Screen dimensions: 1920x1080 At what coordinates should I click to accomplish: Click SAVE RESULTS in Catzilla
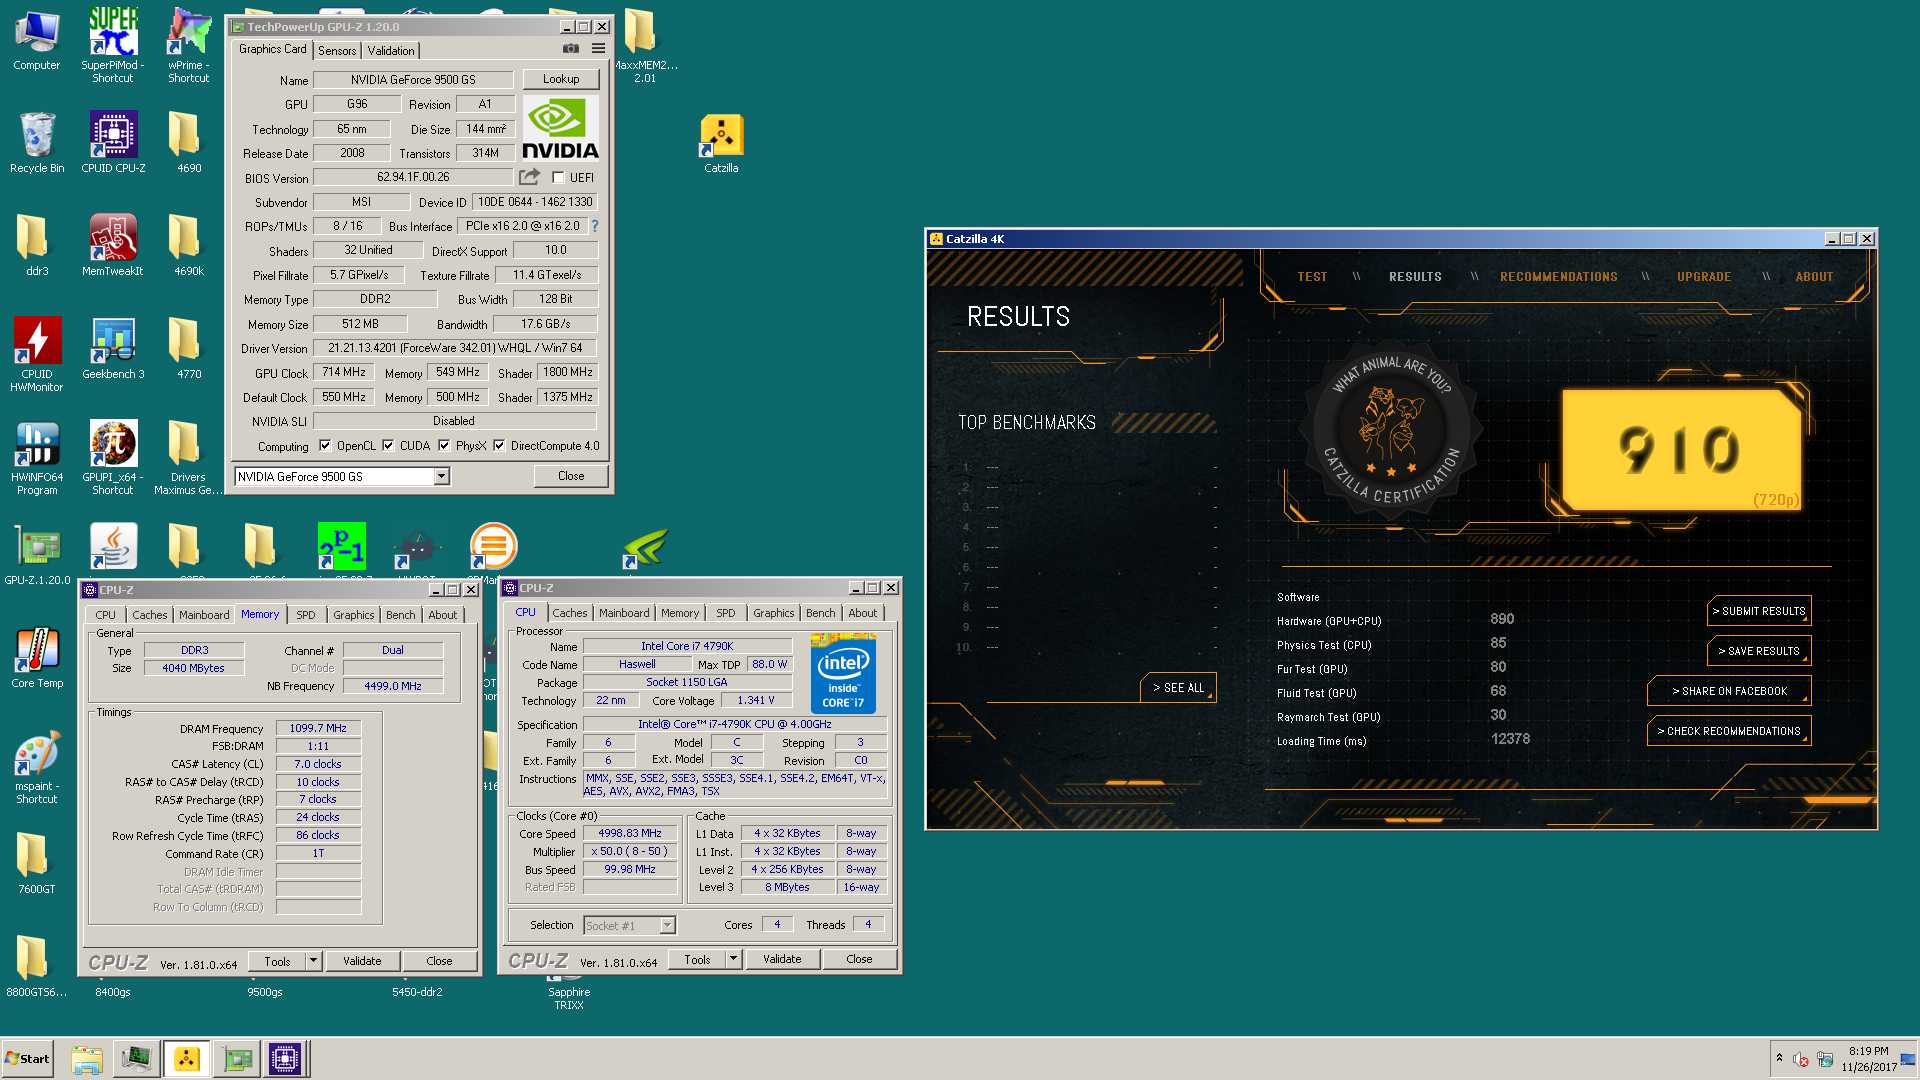pyautogui.click(x=1759, y=651)
